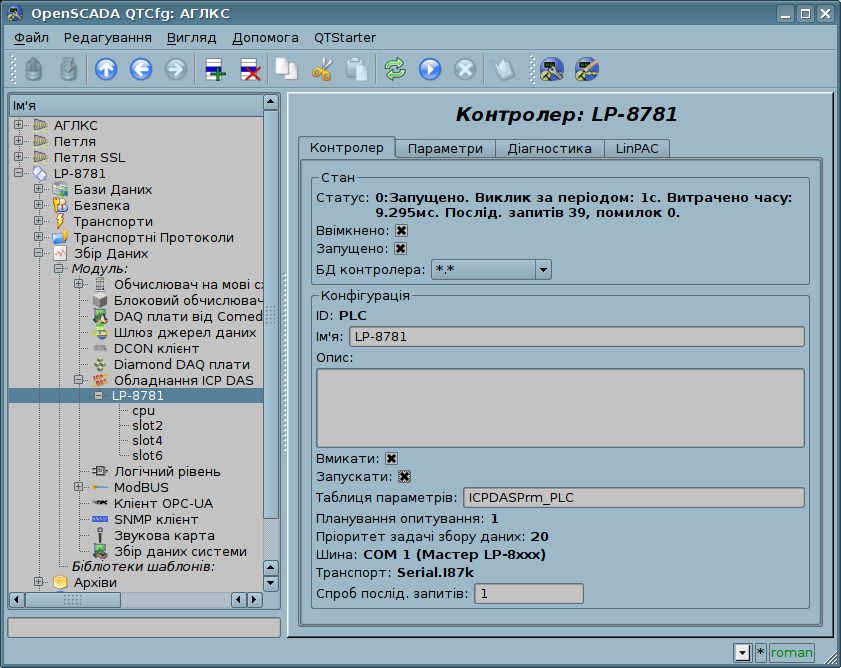The image size is (841, 668).
Task: Click the blue Up arrow toolbar icon
Action: [x=106, y=69]
